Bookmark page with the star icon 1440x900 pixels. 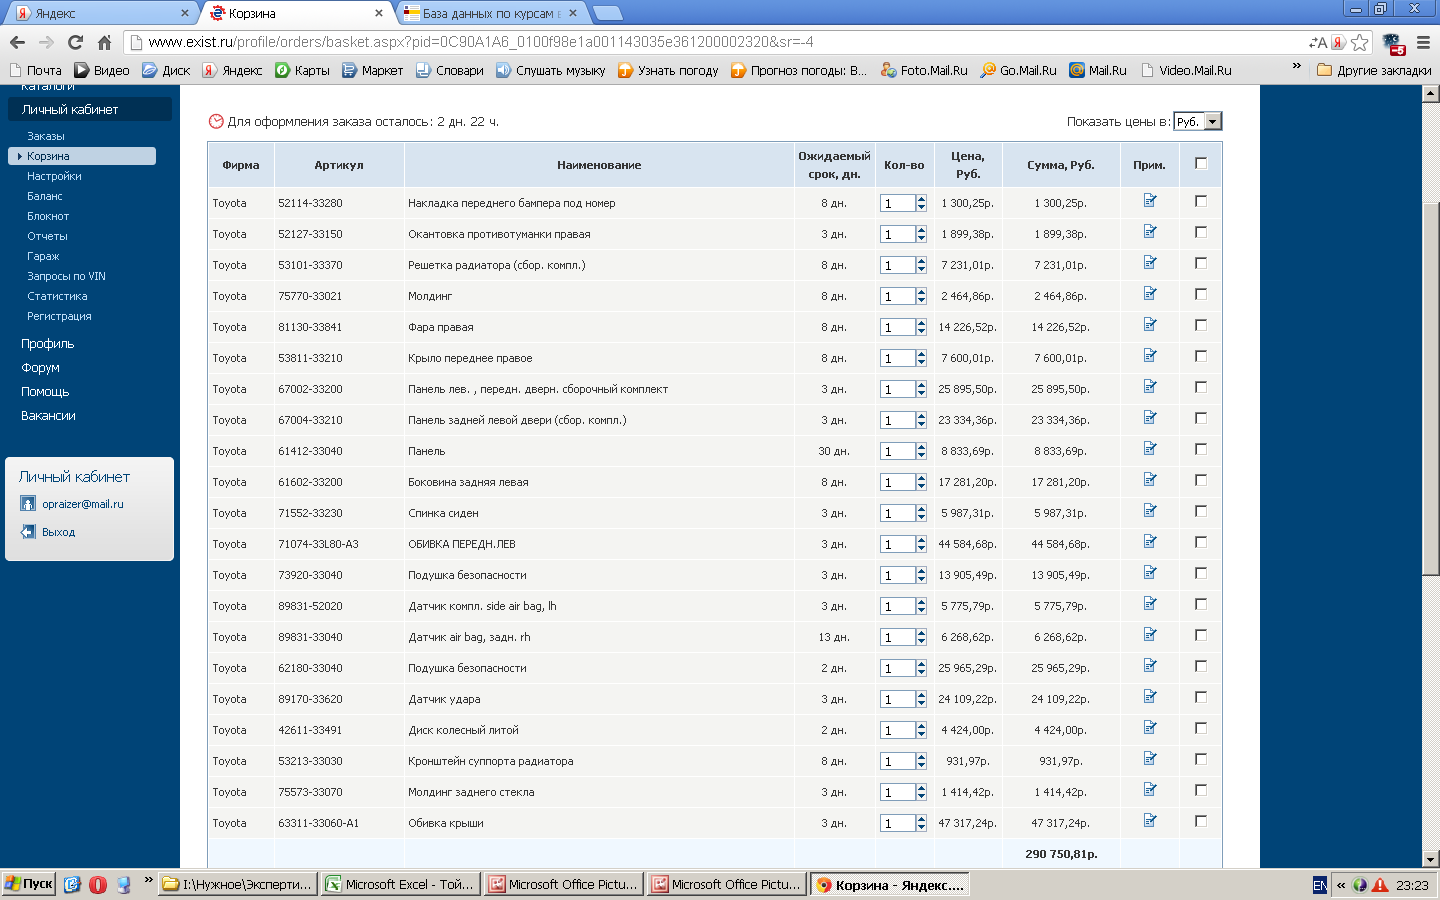click(1360, 42)
